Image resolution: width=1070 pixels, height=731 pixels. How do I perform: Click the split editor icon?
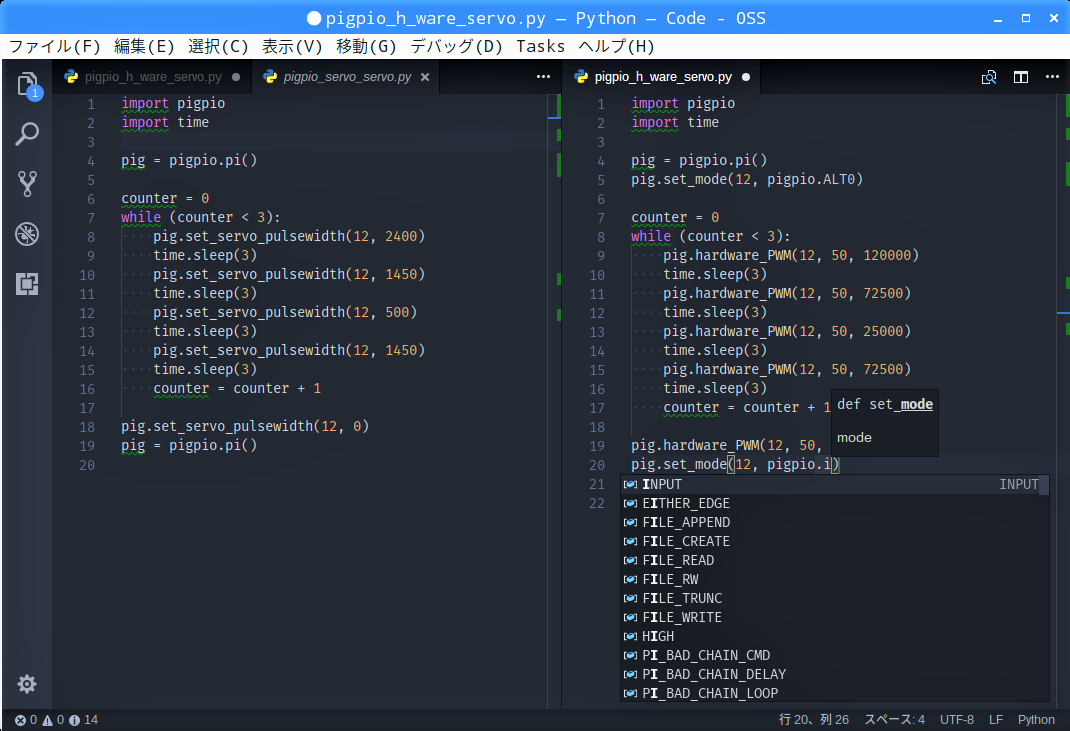tap(1021, 77)
